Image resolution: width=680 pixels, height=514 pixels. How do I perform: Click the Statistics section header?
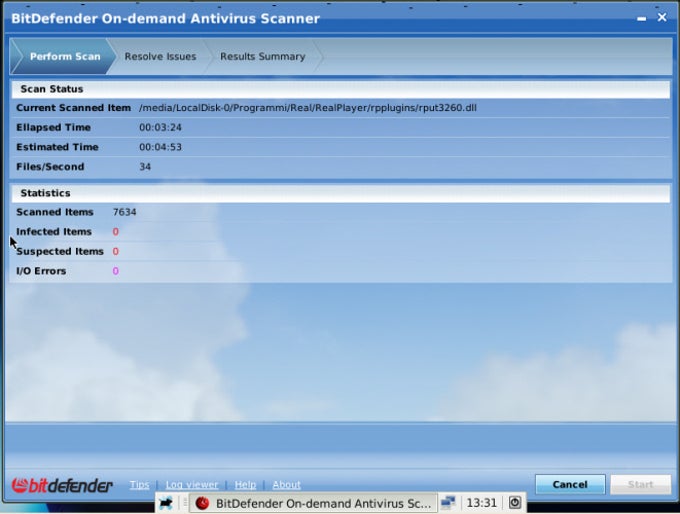[340, 193]
